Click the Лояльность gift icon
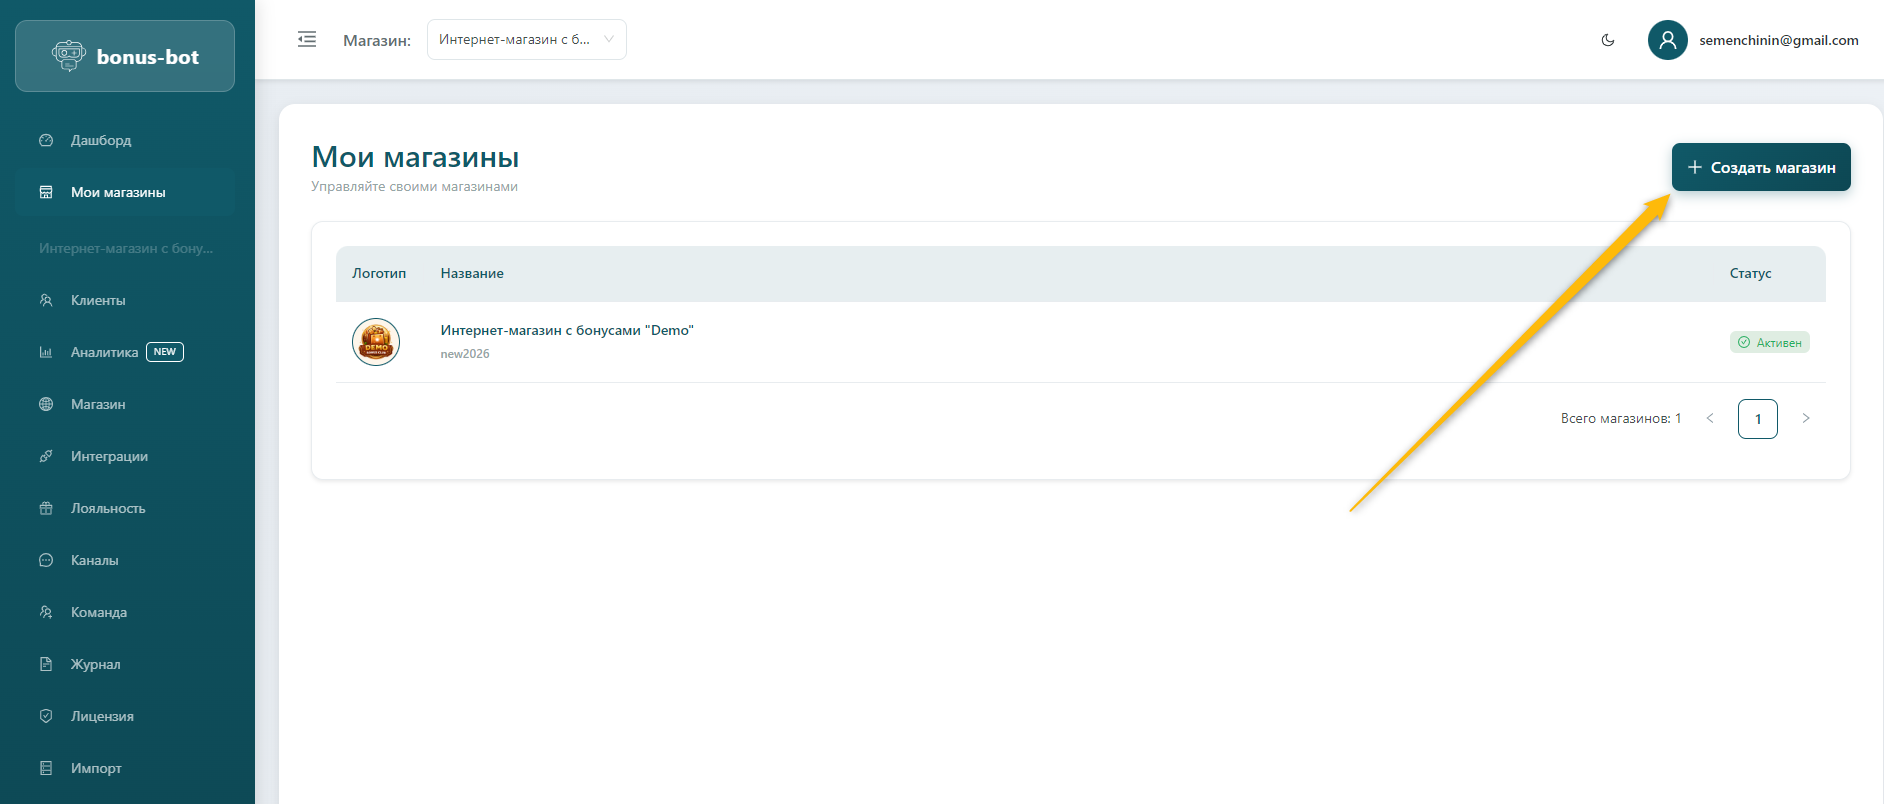The image size is (1884, 804). point(46,508)
